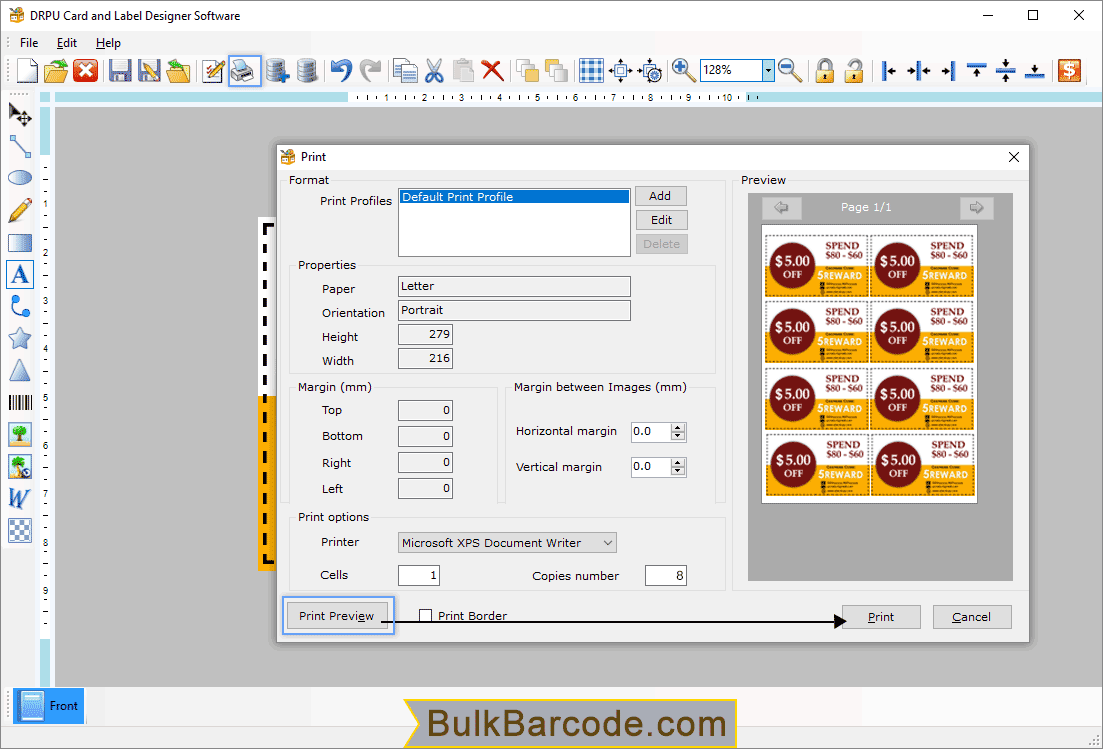Click Edit print profile button
Screen dimensions: 1103x749
click(x=661, y=220)
